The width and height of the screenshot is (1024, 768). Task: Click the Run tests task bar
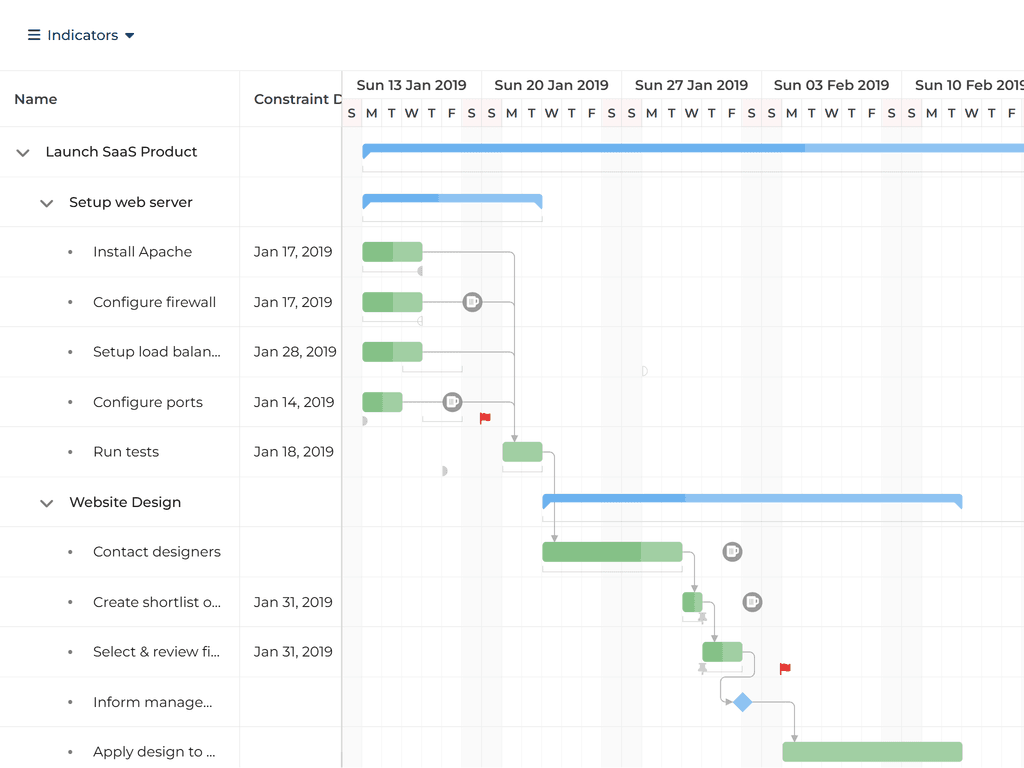click(522, 452)
